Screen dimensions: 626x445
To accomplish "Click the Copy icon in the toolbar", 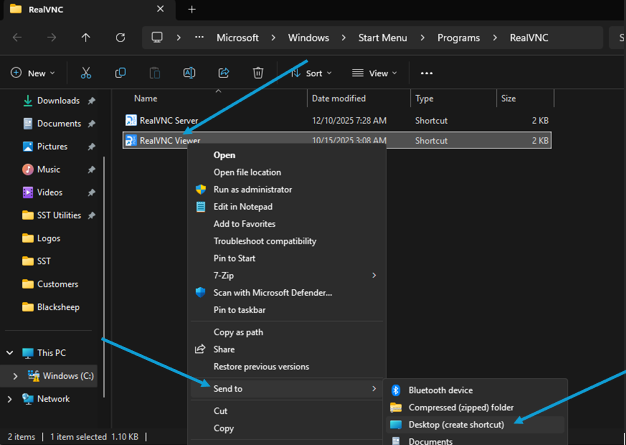I will tap(120, 73).
